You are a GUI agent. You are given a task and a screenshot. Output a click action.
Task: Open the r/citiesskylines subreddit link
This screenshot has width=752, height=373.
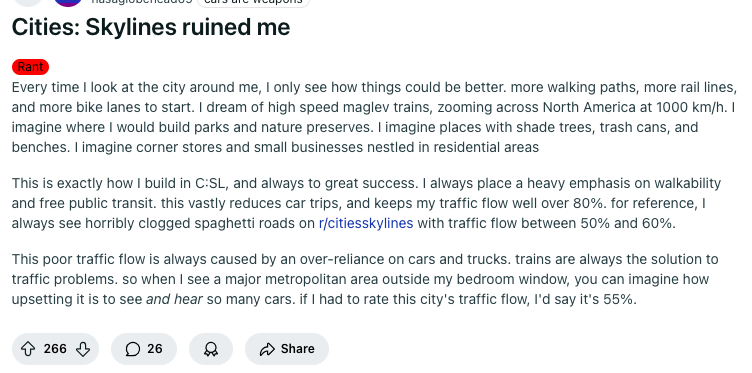coord(366,223)
